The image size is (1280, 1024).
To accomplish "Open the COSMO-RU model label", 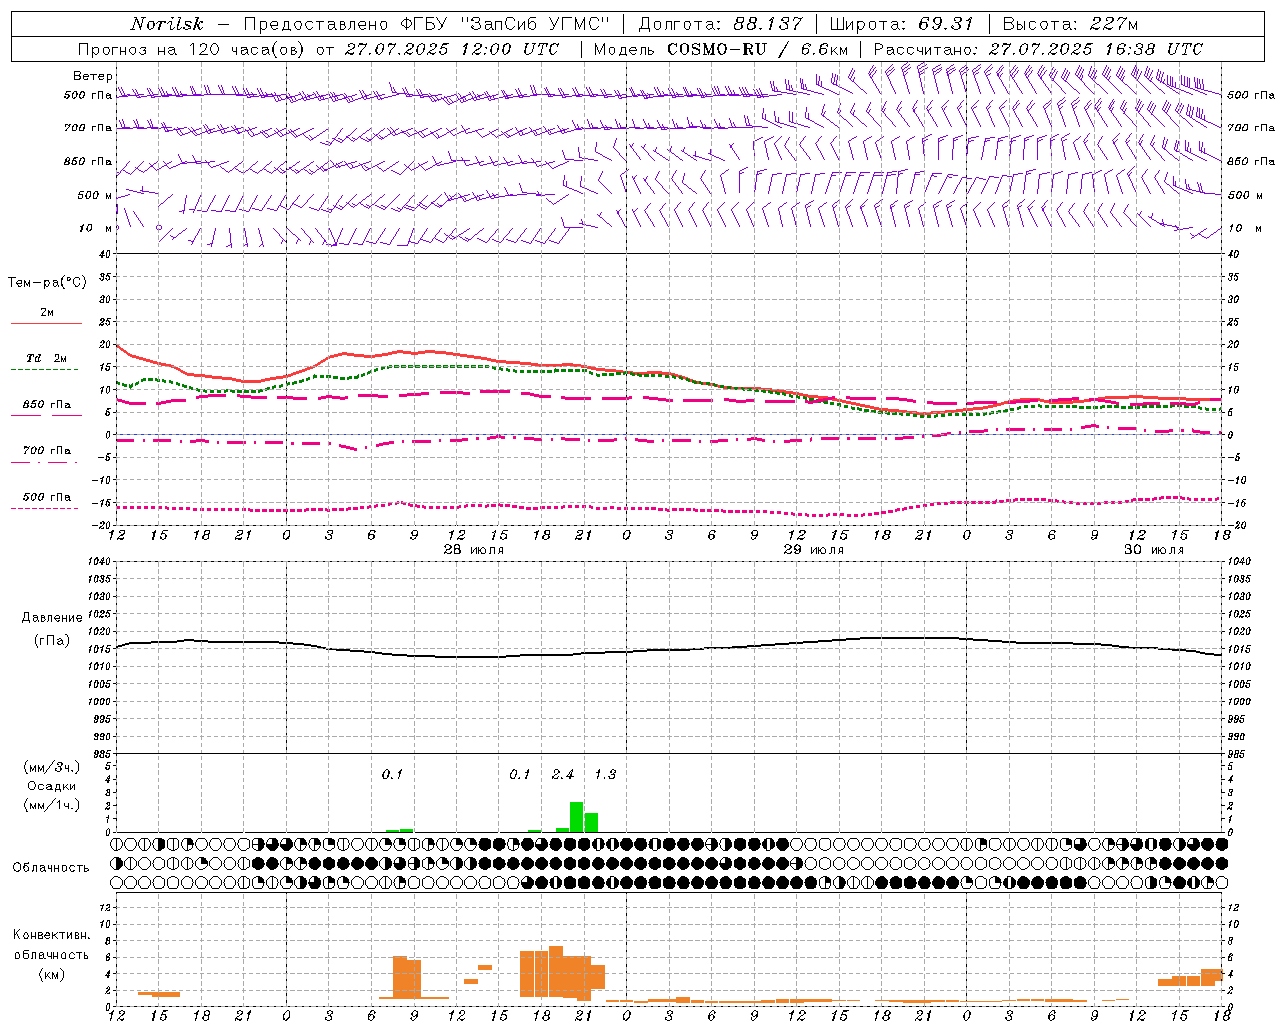I will click(718, 49).
